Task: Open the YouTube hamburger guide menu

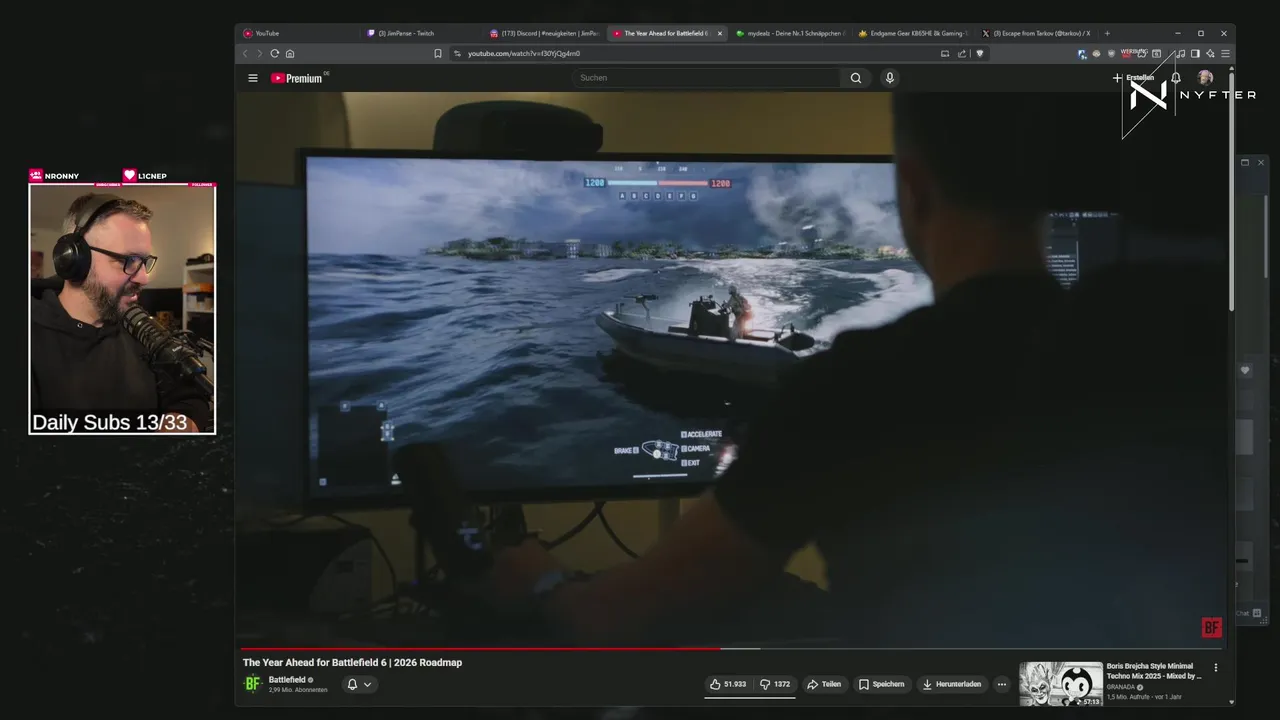Action: click(x=253, y=78)
